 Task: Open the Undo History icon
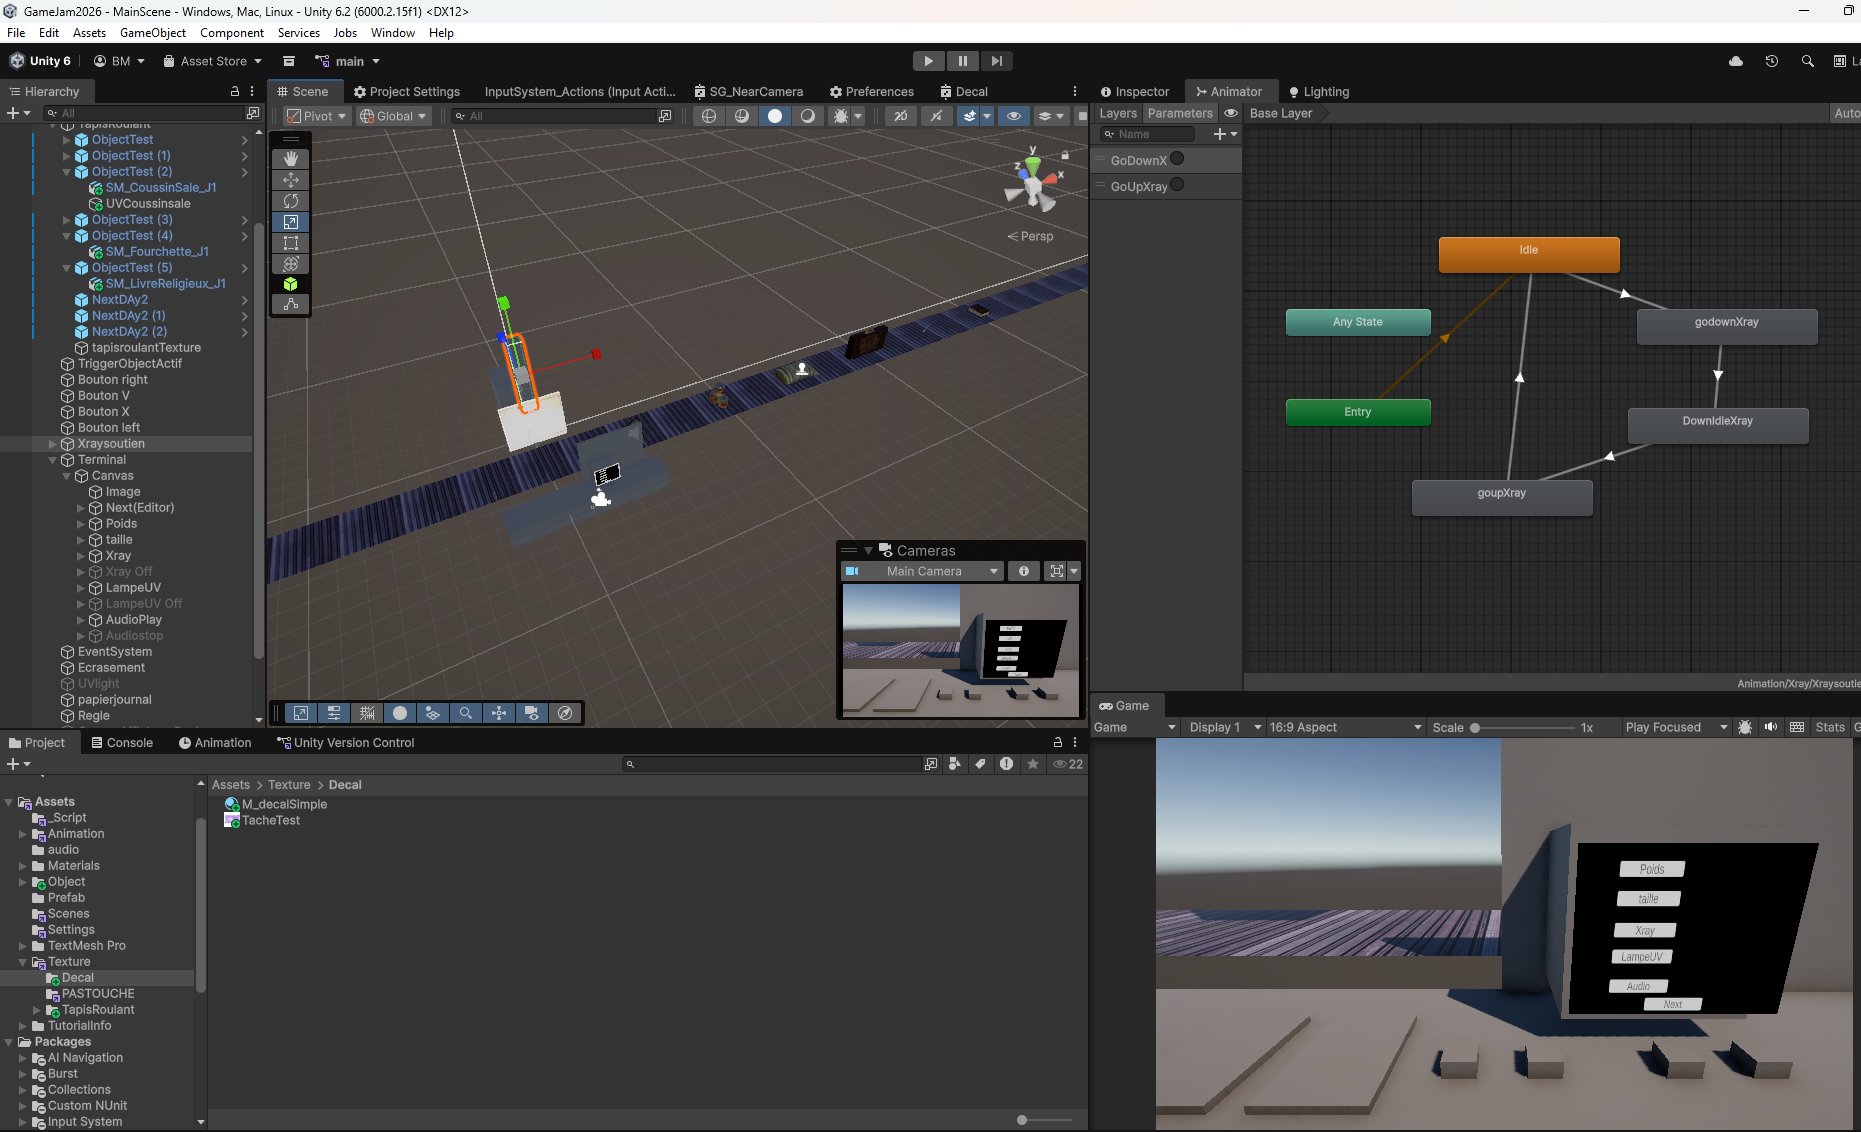[1771, 61]
